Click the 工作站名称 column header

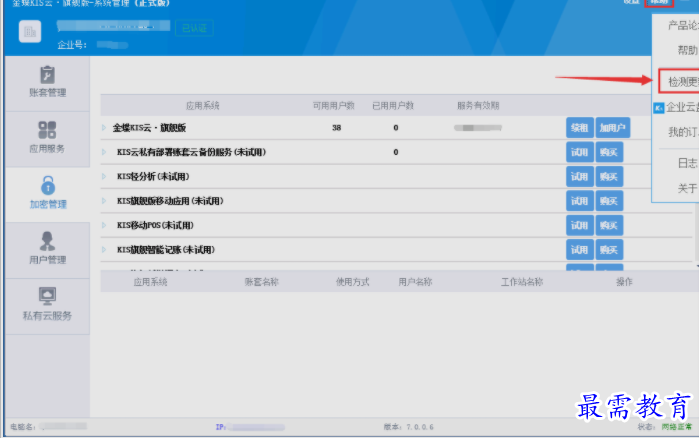[x=522, y=282]
